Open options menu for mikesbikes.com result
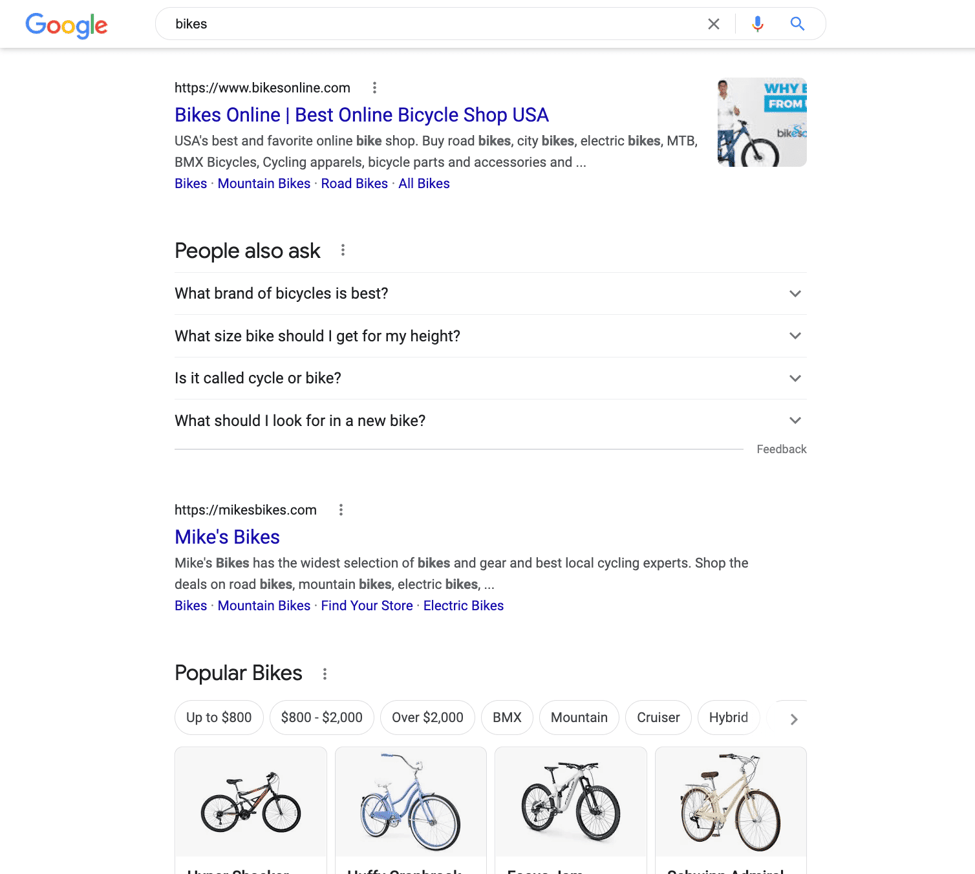975x874 pixels. [341, 510]
